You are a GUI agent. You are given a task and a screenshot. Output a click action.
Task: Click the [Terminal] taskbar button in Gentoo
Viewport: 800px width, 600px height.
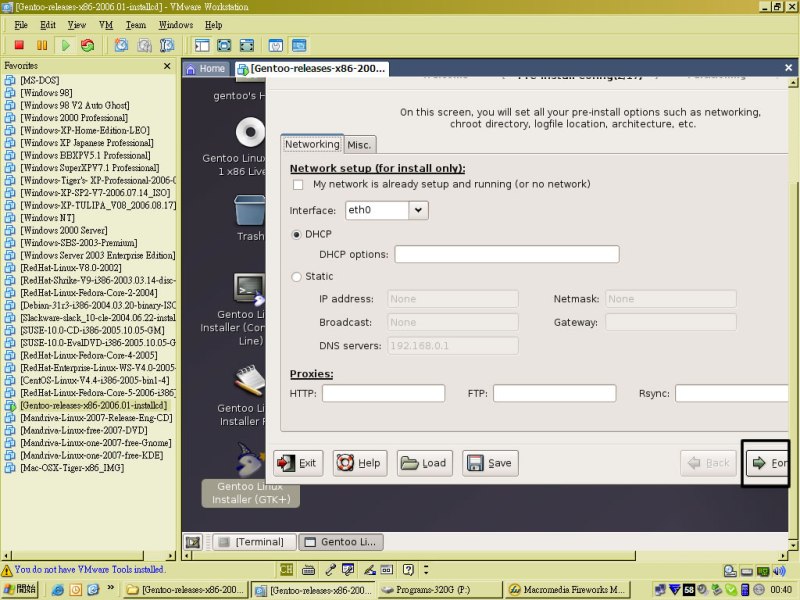[x=254, y=542]
